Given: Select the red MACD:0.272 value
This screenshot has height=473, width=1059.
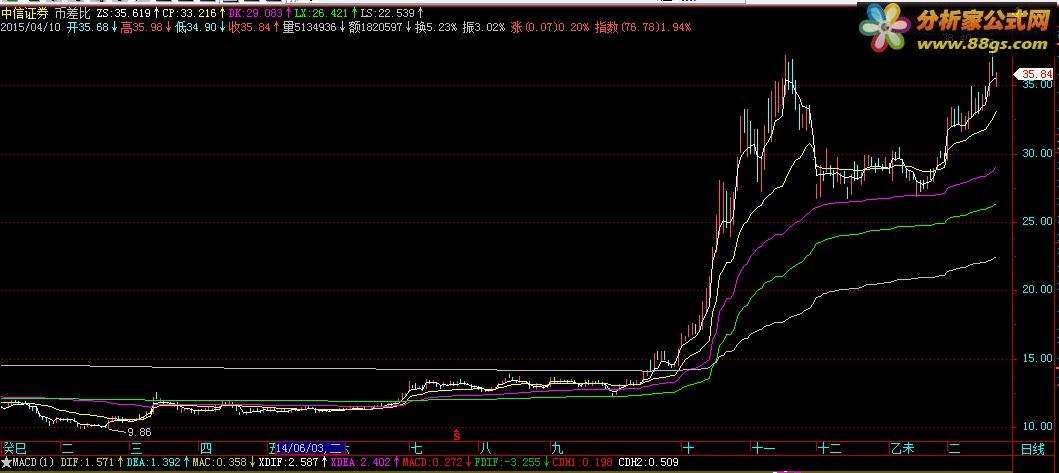Looking at the screenshot, I should 430,463.
